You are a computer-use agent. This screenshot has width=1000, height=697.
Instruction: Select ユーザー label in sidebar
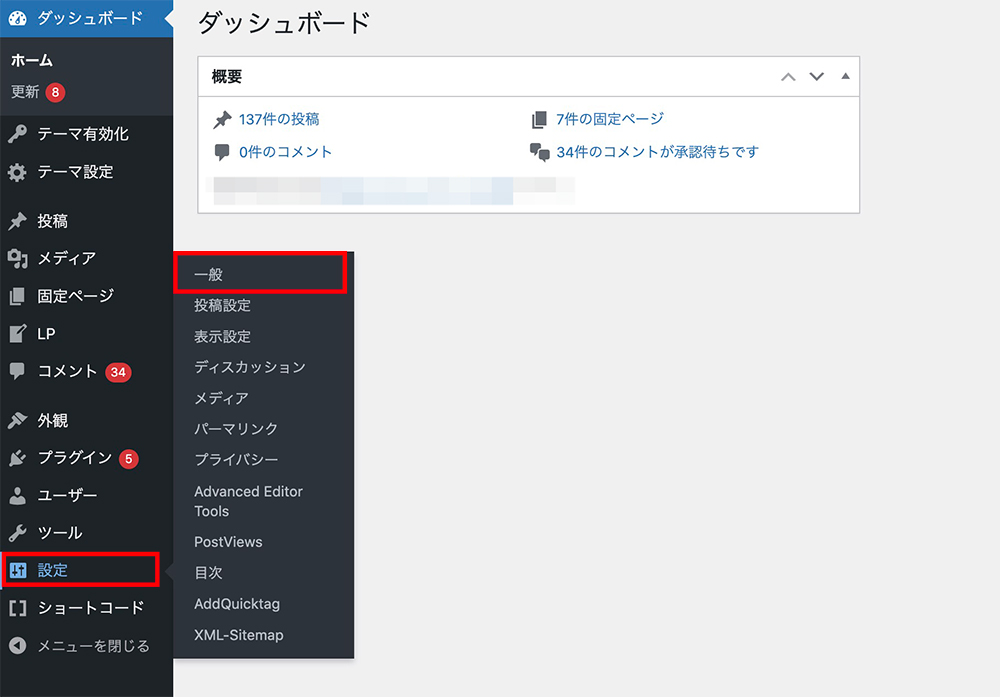coord(67,495)
